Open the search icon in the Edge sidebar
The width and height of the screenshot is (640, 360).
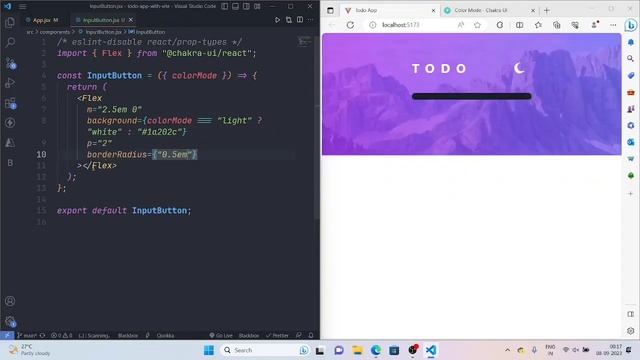(631, 59)
